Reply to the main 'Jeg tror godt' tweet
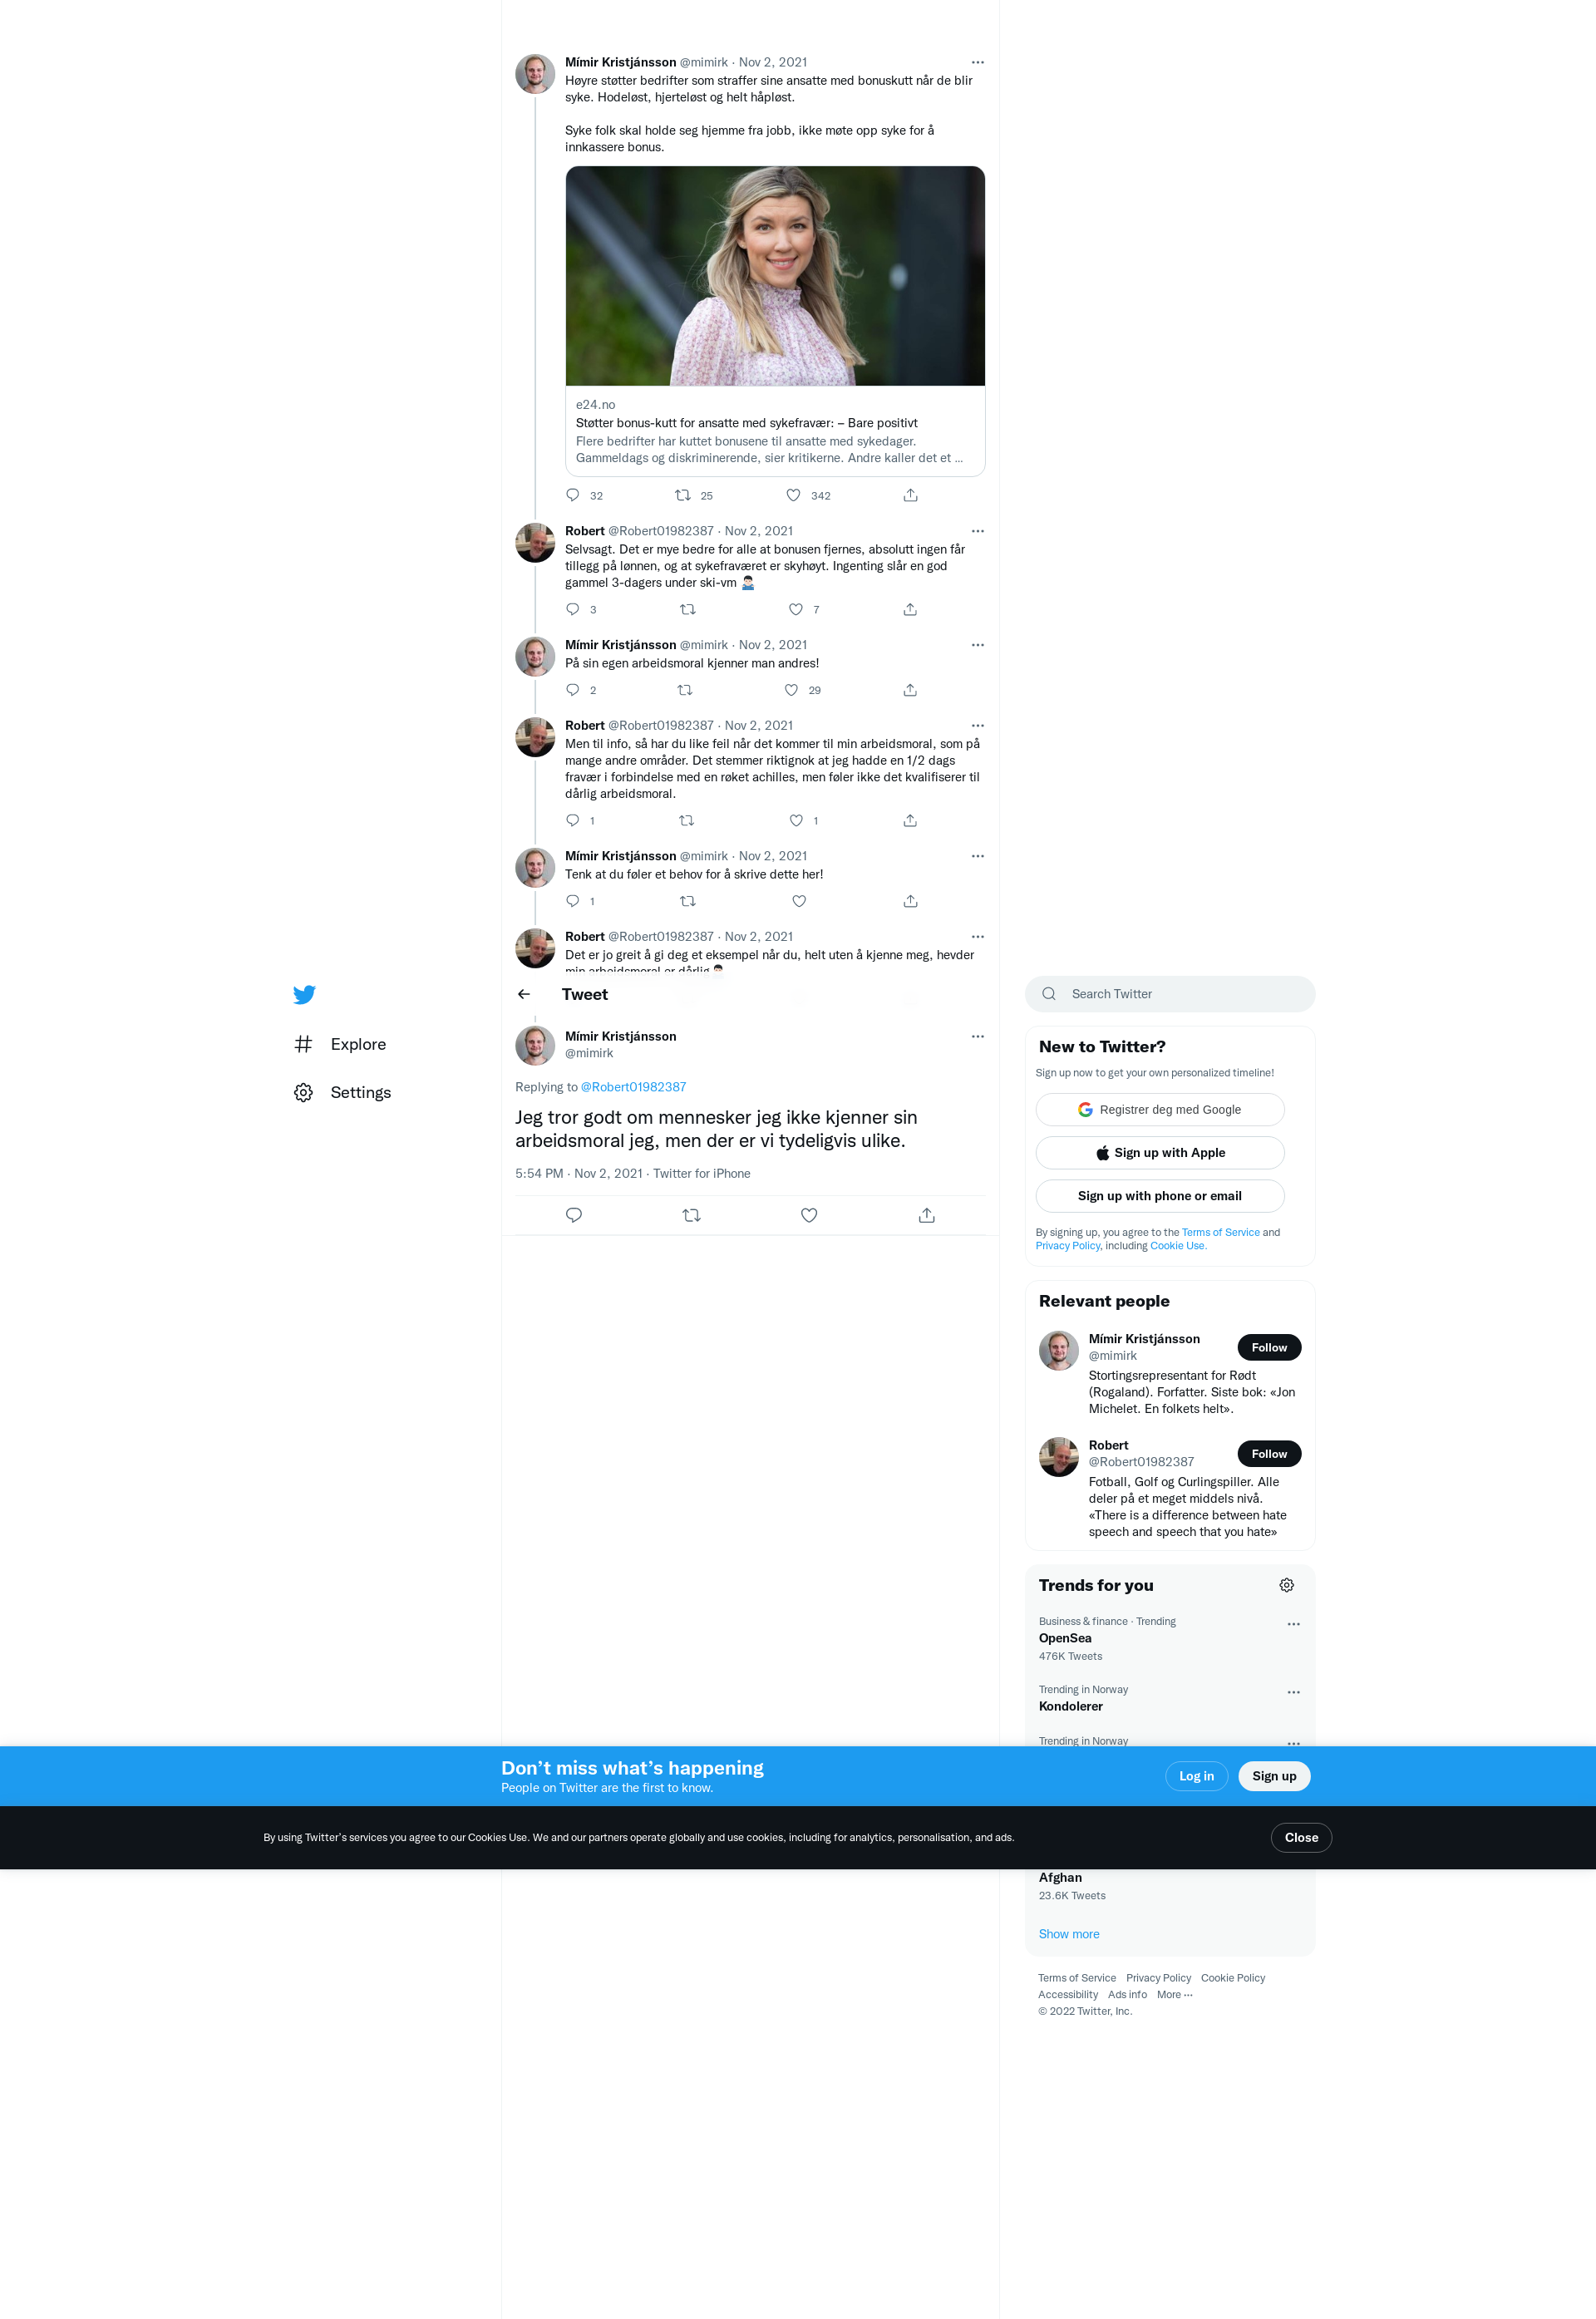 tap(574, 1215)
